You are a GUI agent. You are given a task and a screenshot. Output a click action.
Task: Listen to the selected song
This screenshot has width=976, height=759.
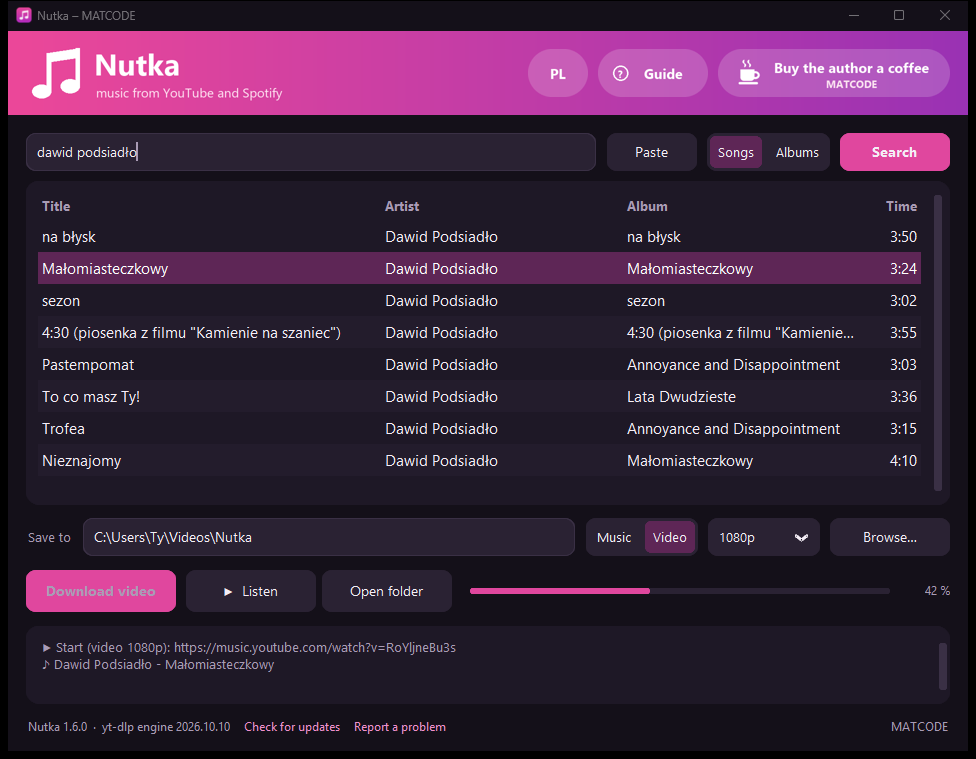(x=251, y=591)
